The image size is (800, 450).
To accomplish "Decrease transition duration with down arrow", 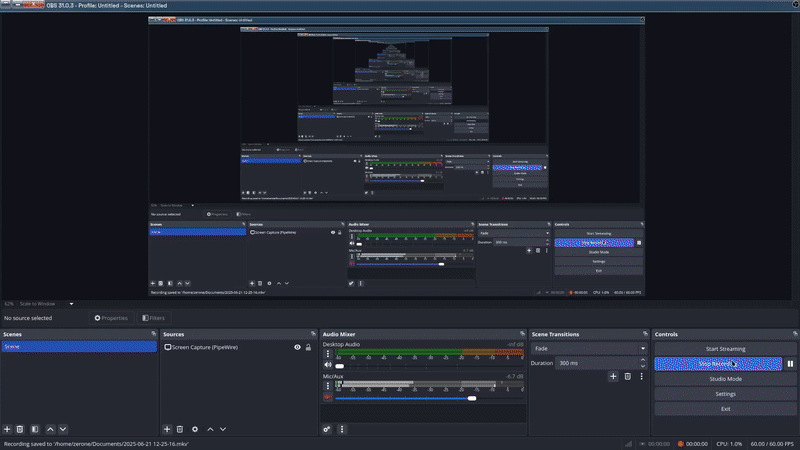I will [x=643, y=366].
